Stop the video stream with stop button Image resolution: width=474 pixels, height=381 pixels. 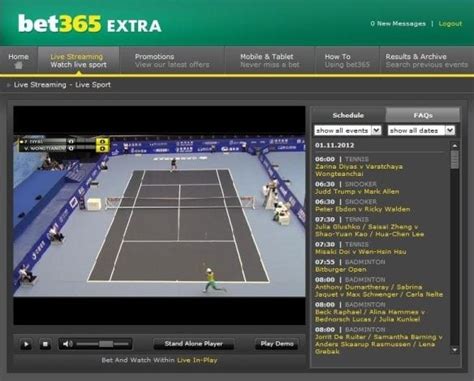coord(45,344)
